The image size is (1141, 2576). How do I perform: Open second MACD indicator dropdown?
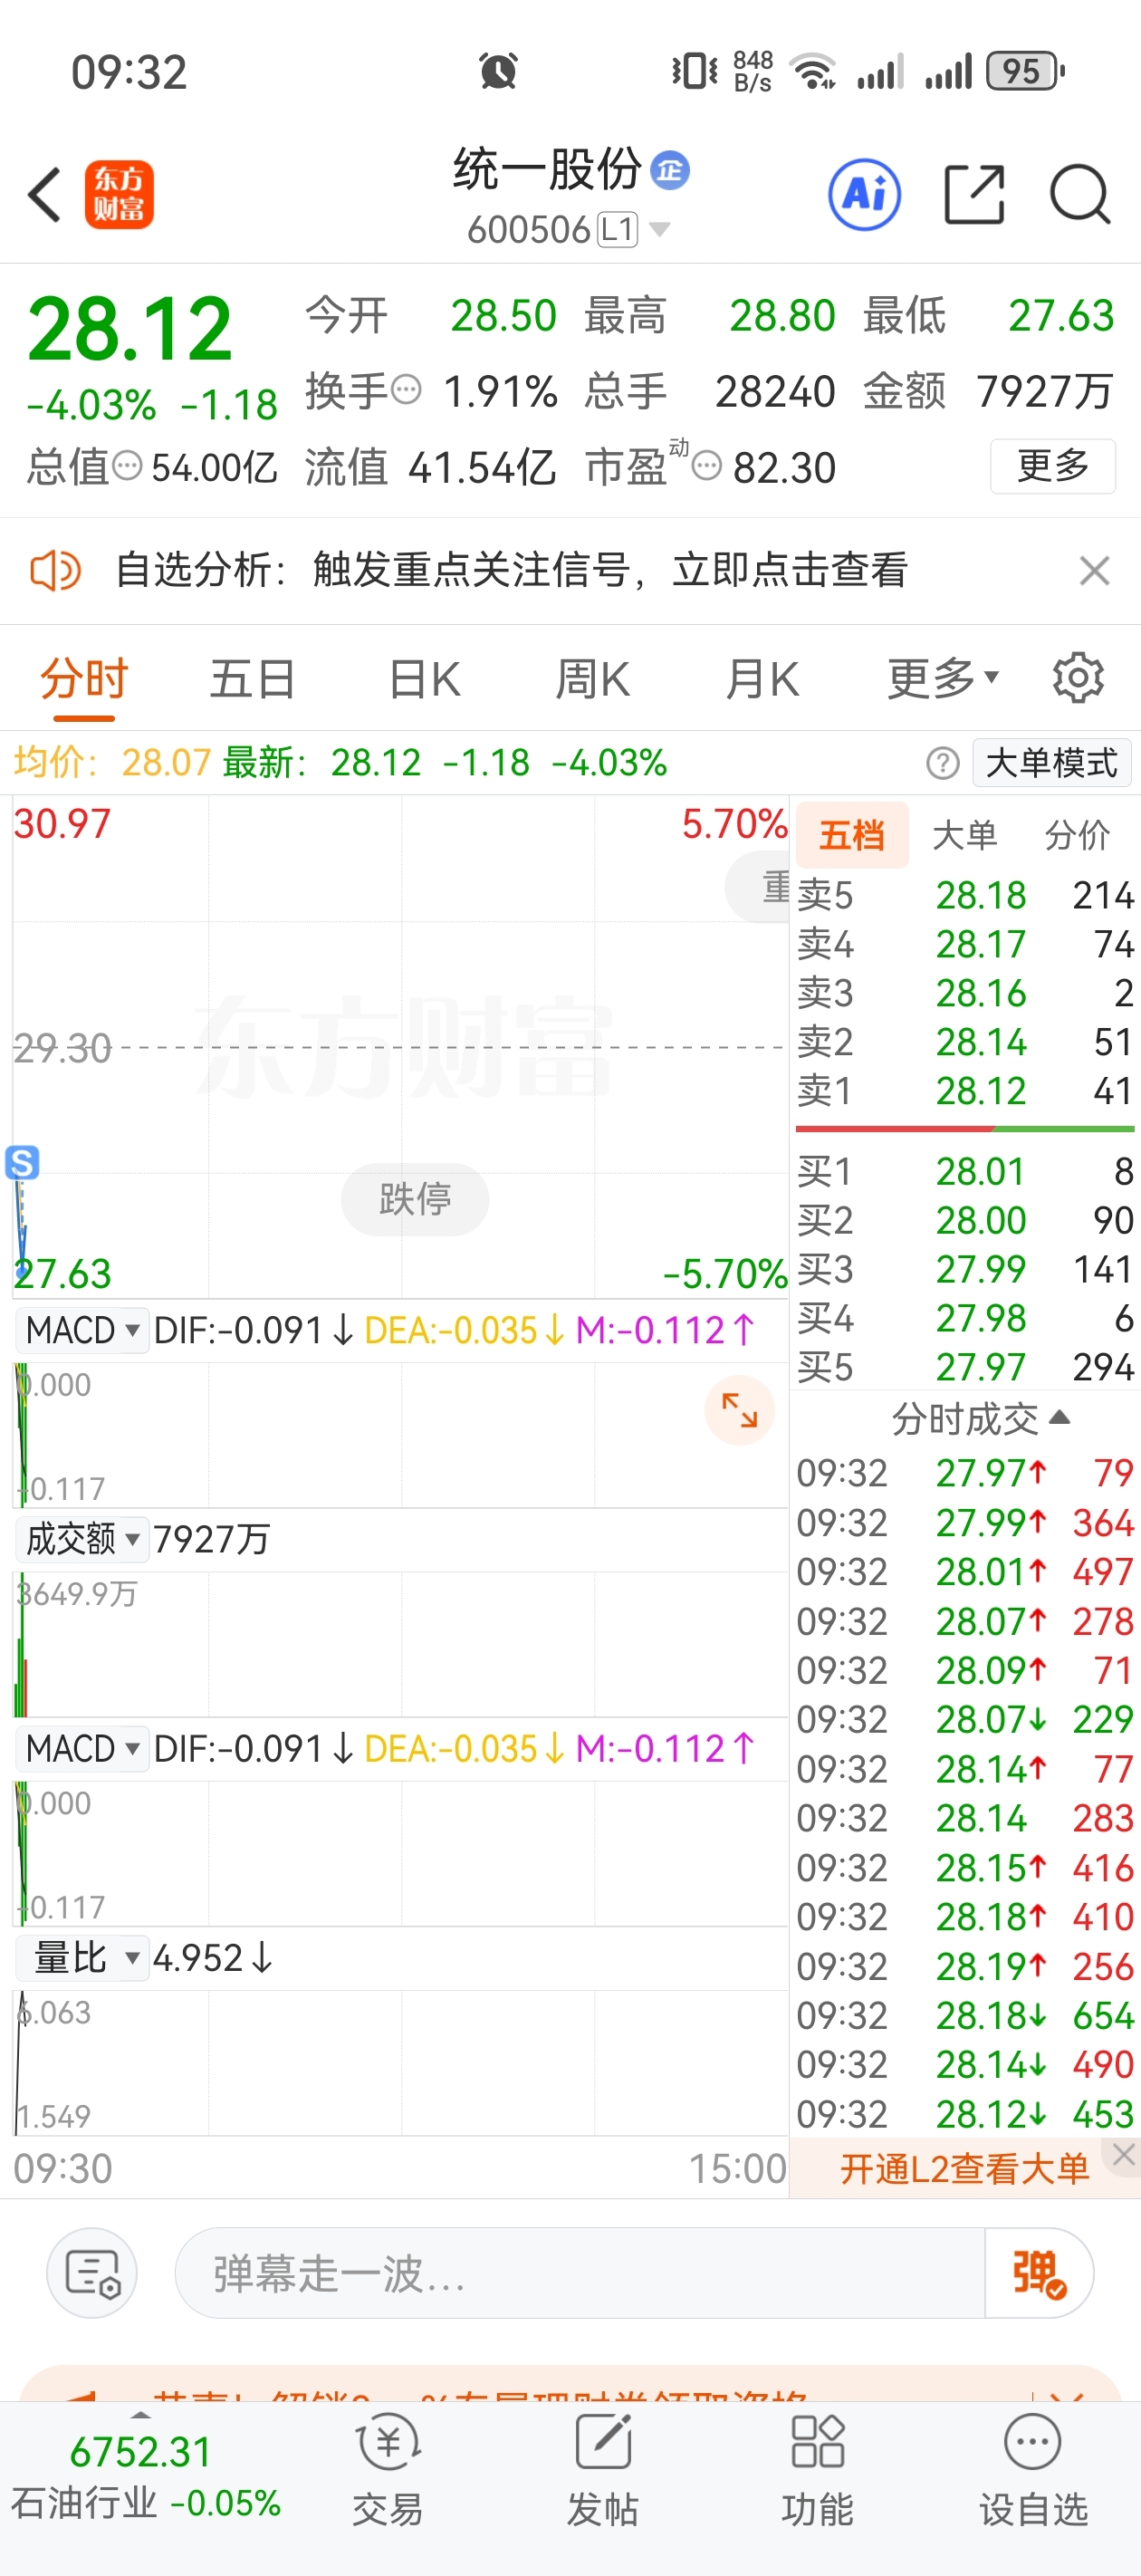(82, 1748)
